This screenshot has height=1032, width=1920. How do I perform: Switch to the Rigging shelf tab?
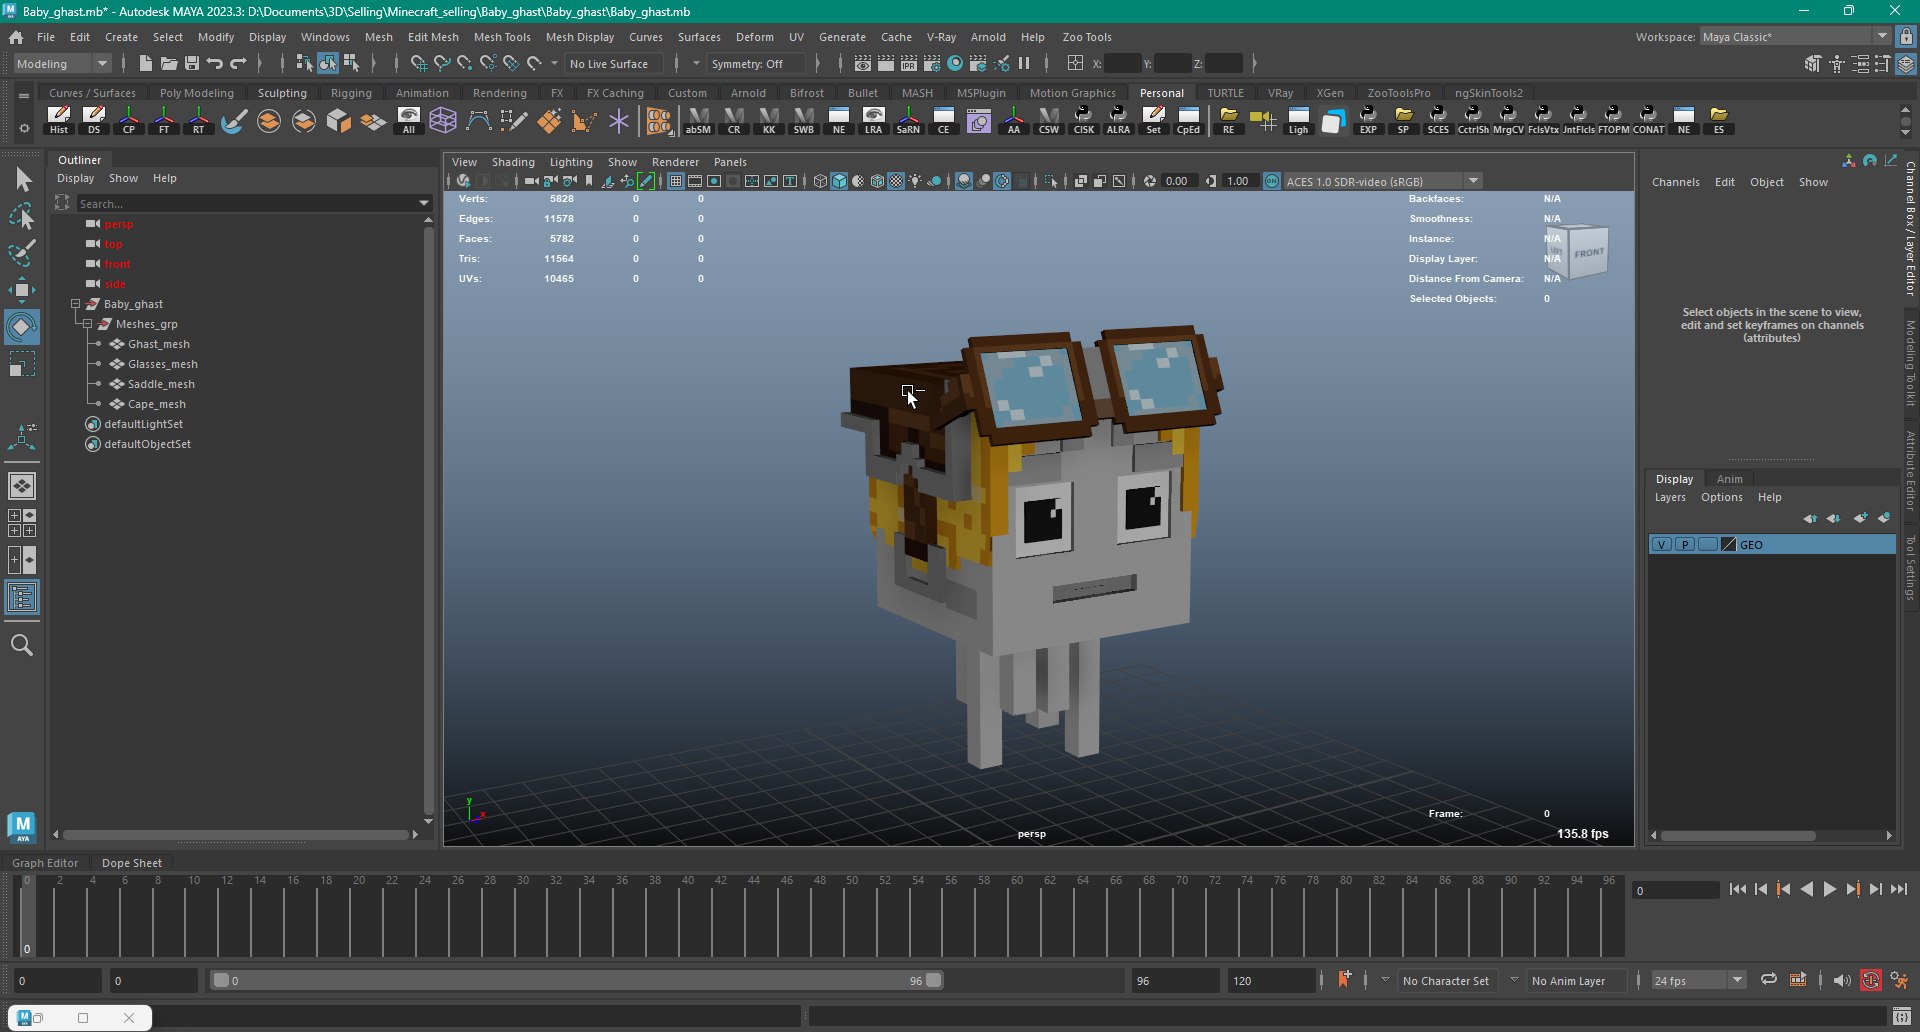click(351, 93)
